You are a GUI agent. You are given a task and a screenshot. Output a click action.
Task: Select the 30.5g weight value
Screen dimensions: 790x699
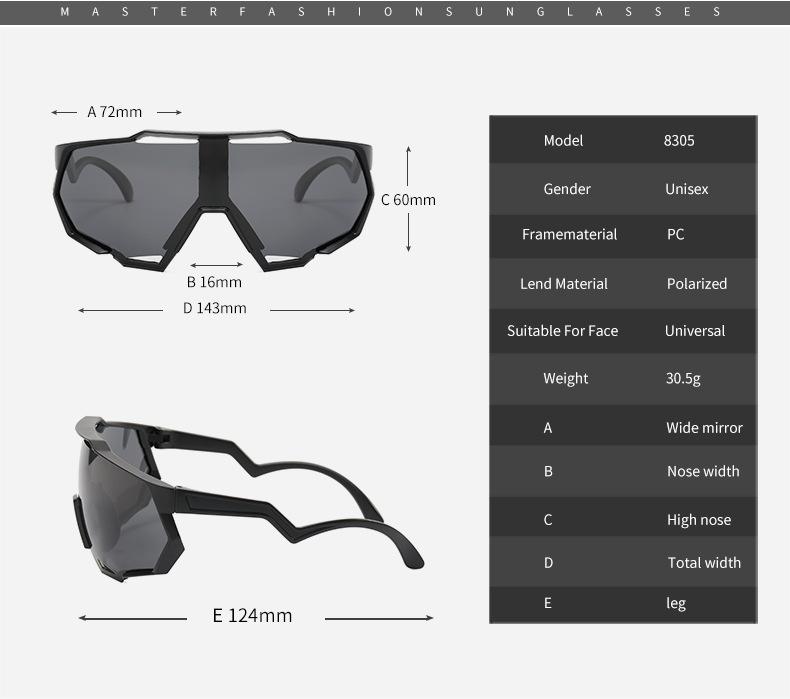[683, 378]
